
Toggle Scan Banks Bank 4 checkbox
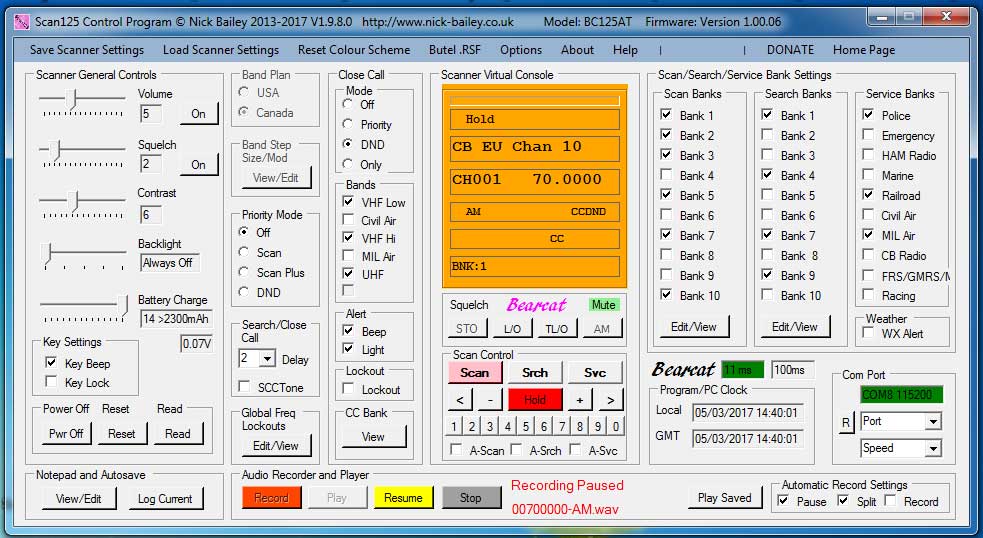click(x=666, y=174)
